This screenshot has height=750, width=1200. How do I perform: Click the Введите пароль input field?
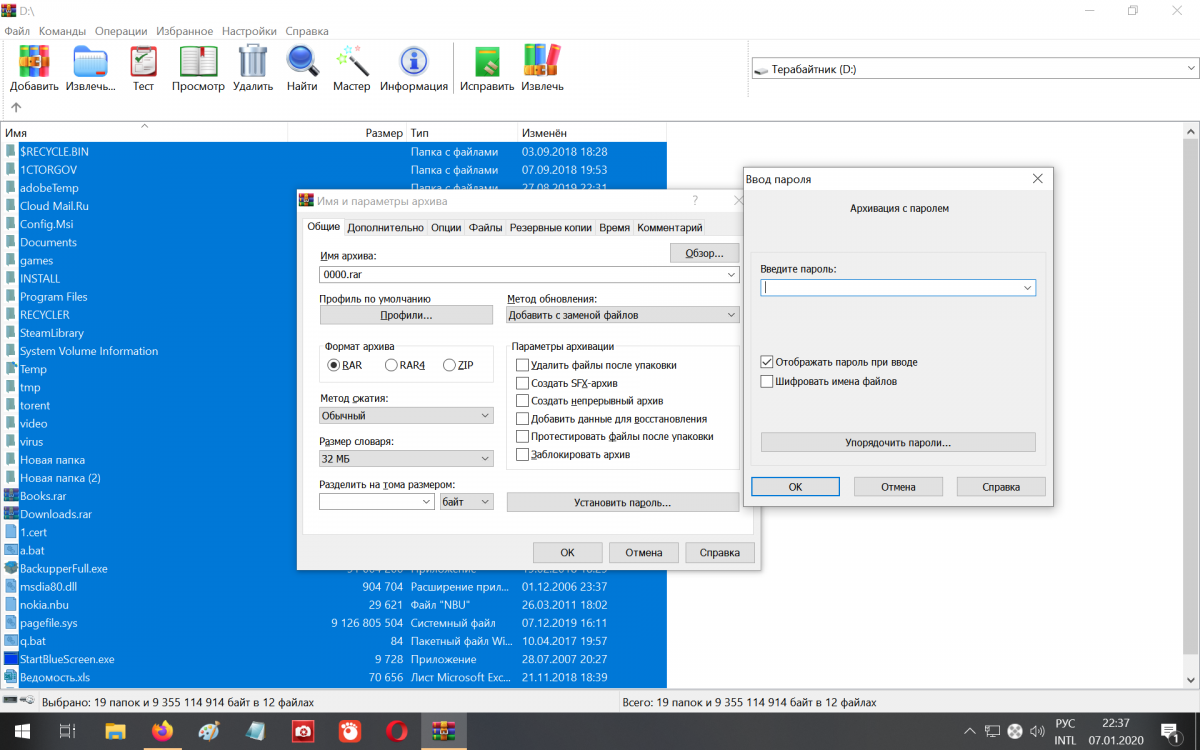[890, 288]
